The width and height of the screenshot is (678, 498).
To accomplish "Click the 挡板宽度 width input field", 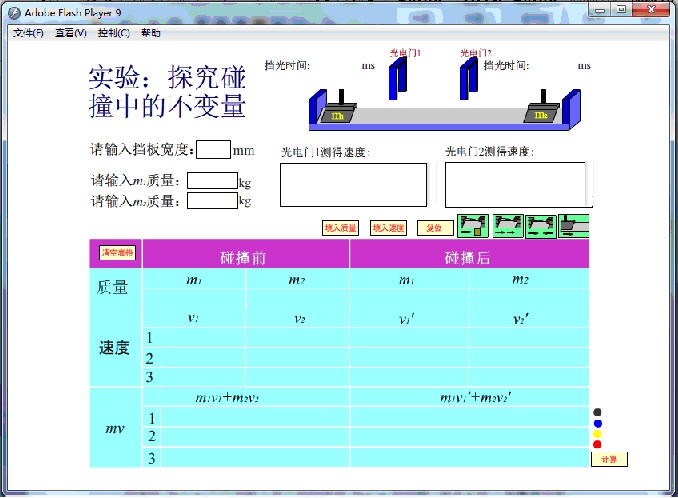I will tap(213, 150).
